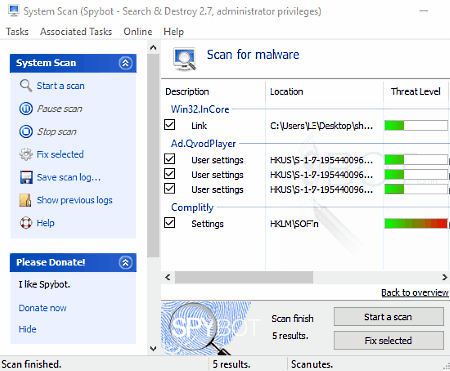
Task: Click the sidebar vertical scrollbar thumb
Action: click(x=153, y=155)
